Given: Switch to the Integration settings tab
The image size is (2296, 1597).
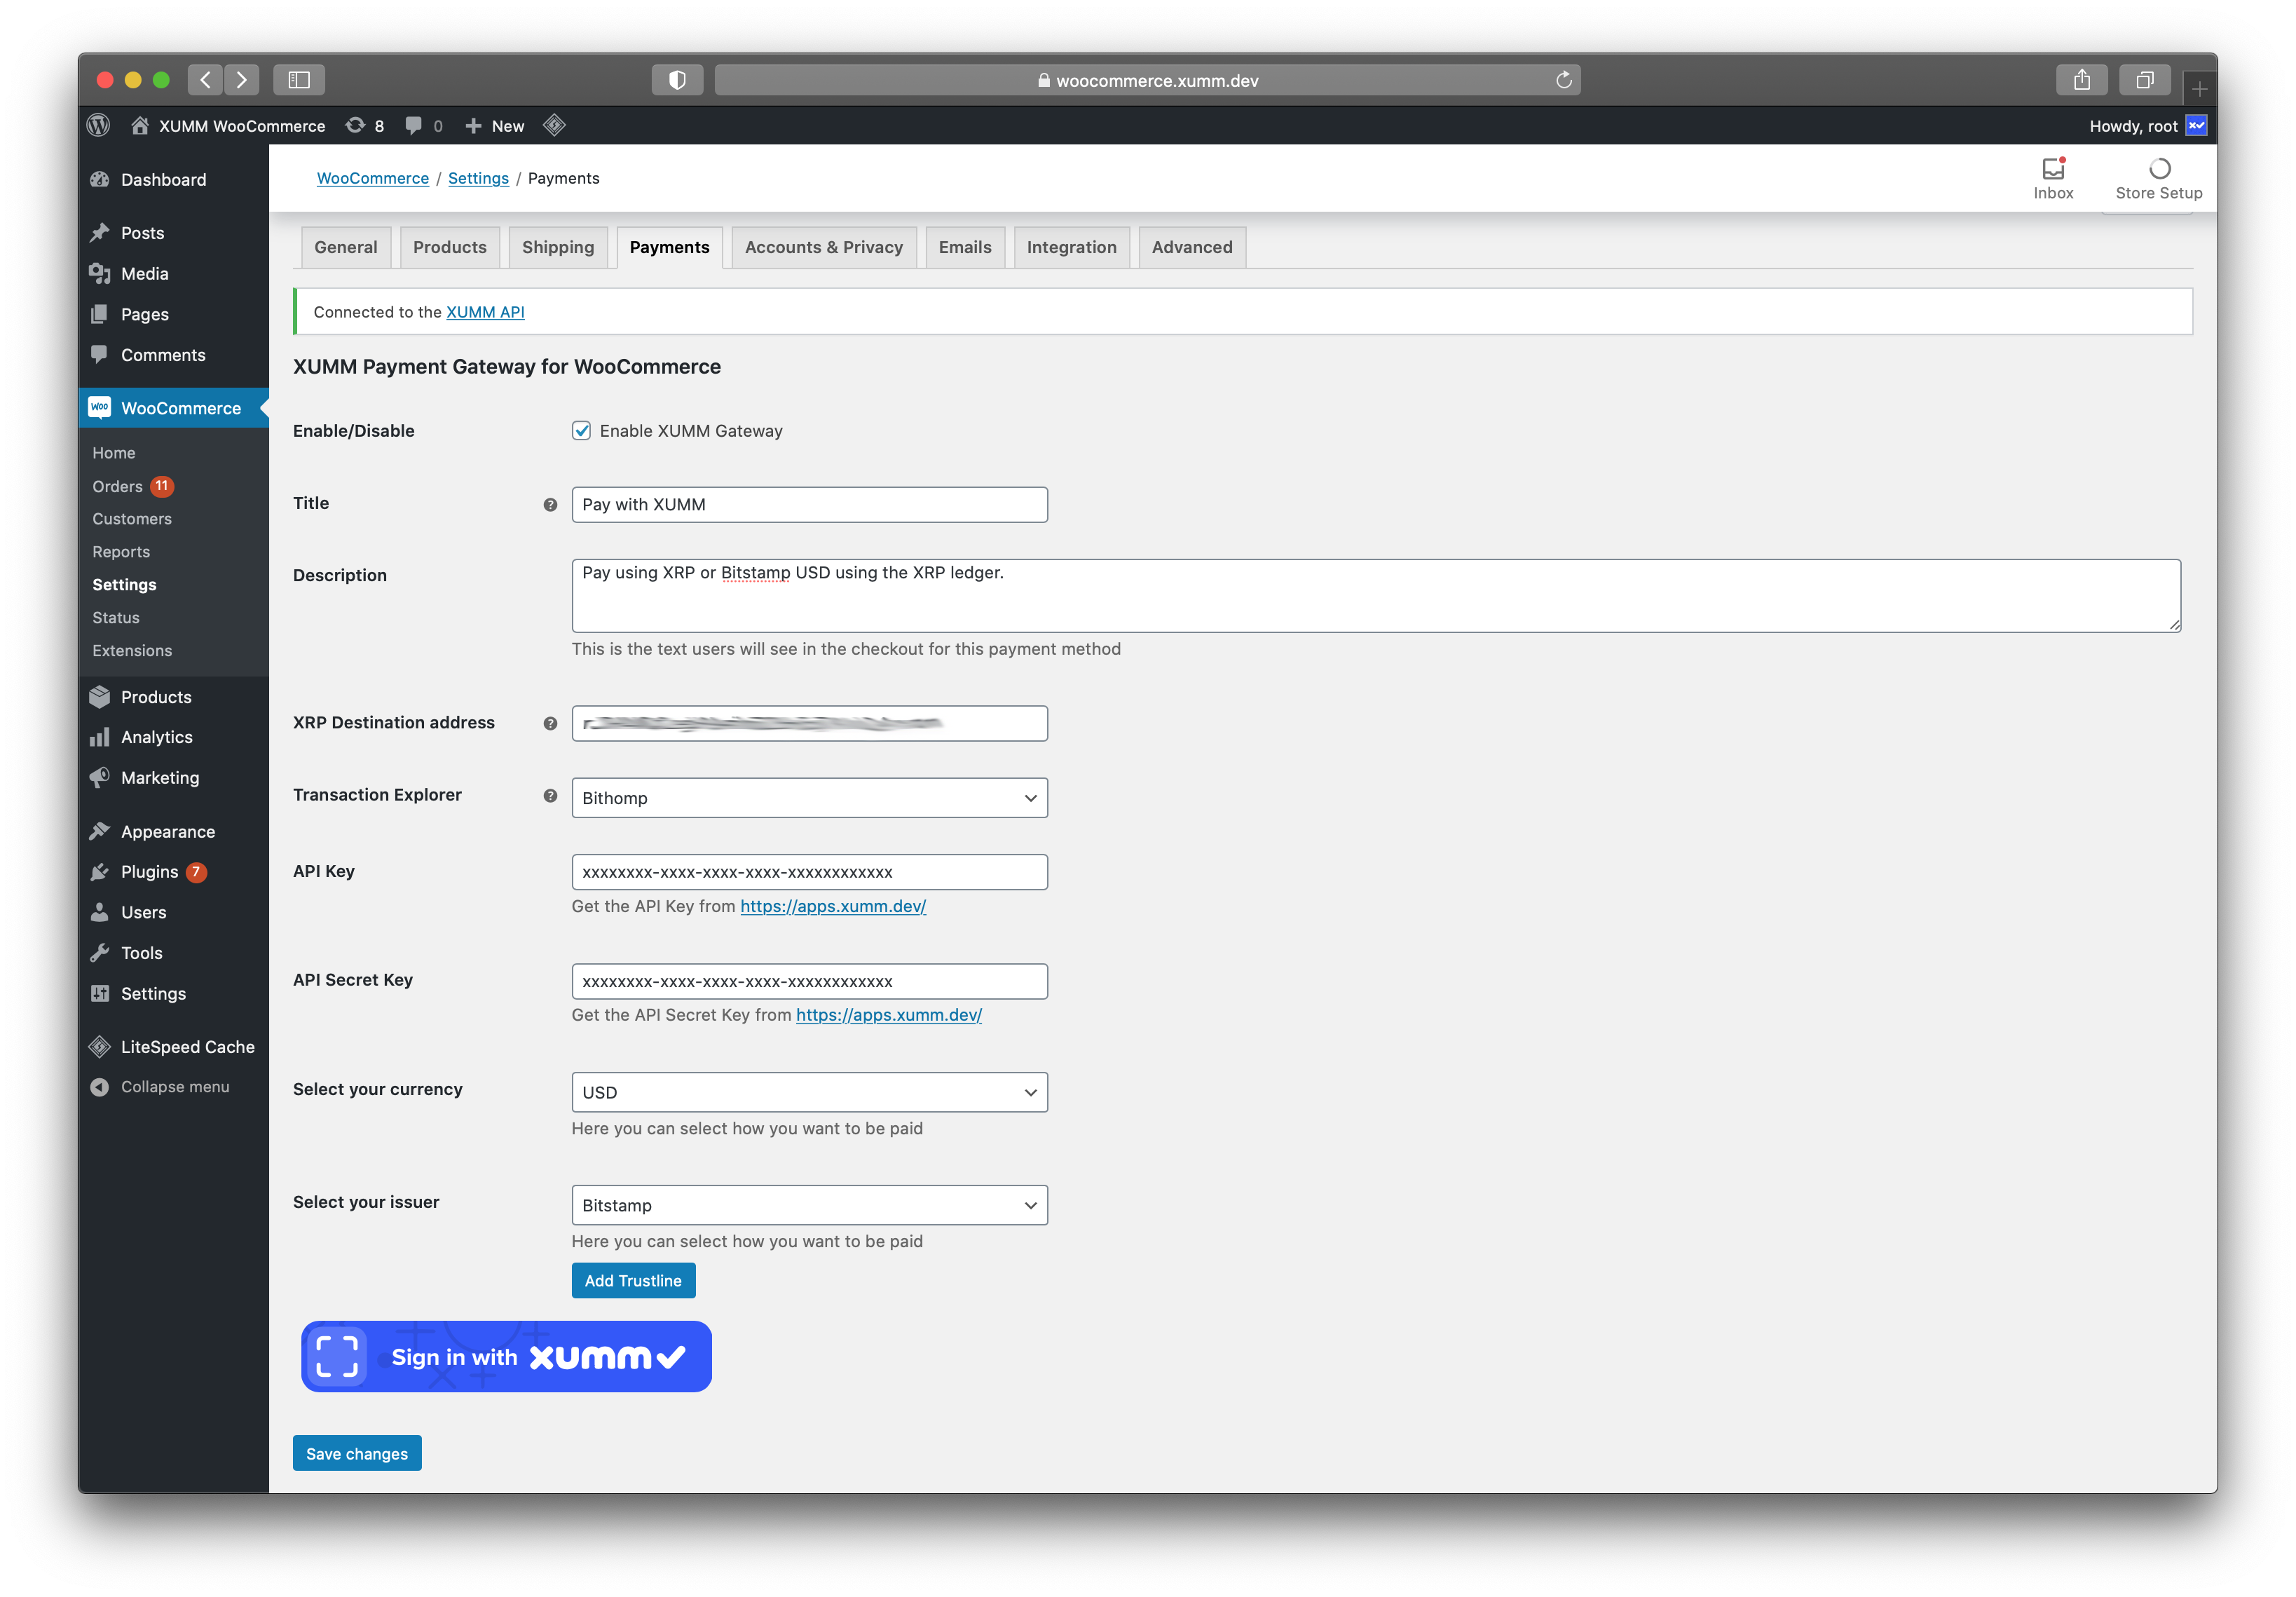Looking at the screenshot, I should pyautogui.click(x=1071, y=247).
